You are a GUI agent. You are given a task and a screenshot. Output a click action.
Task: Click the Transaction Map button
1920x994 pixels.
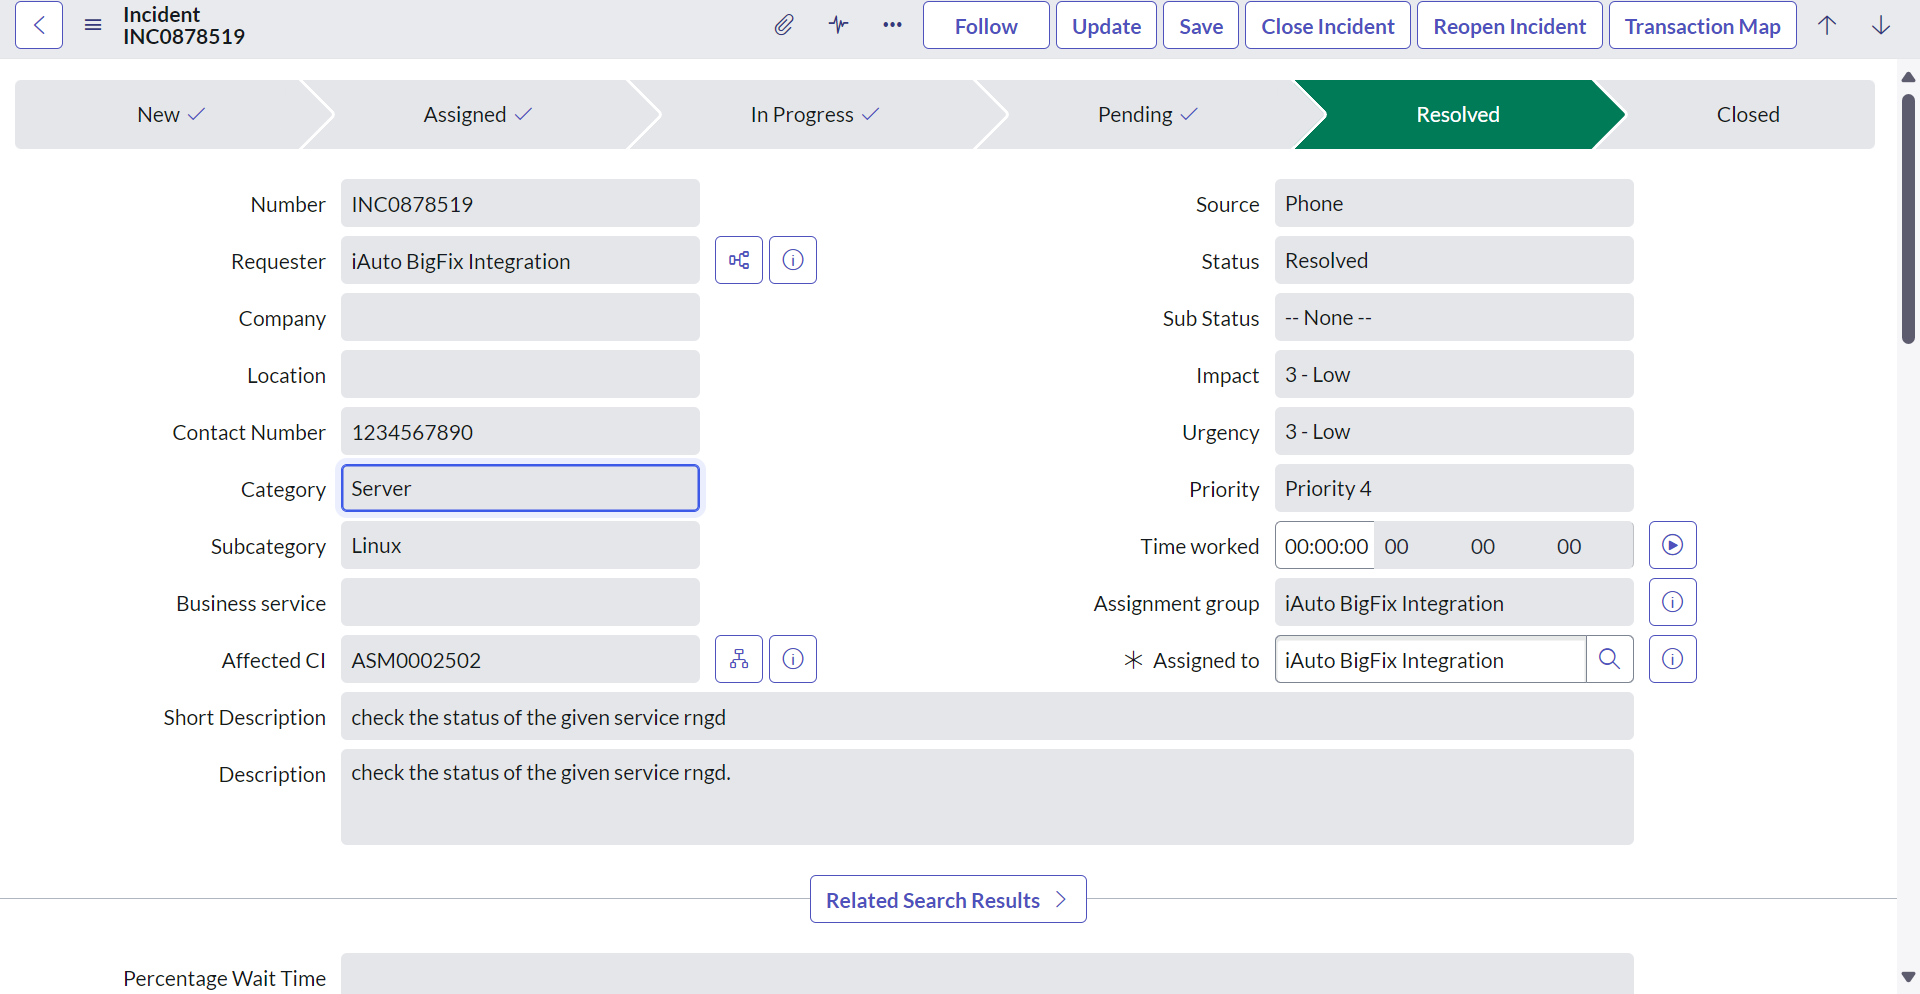tap(1702, 26)
